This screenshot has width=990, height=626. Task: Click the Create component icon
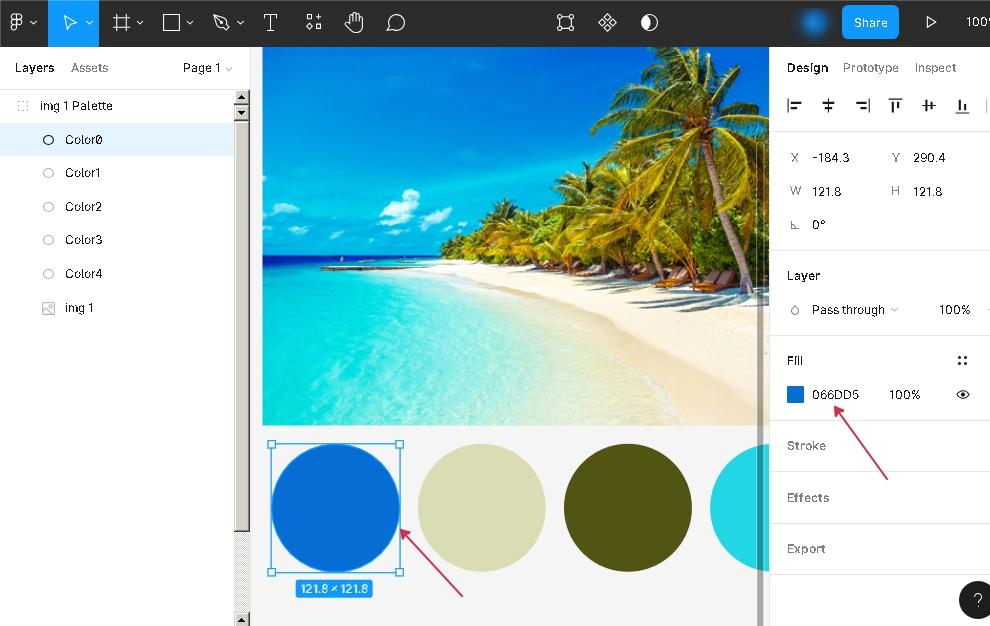click(x=607, y=23)
